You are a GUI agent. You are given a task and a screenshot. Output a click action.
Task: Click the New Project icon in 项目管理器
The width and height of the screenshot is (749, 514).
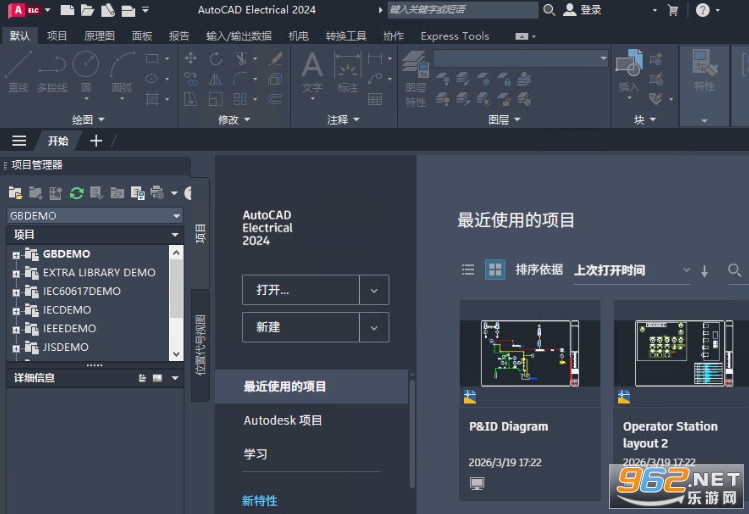pos(35,193)
